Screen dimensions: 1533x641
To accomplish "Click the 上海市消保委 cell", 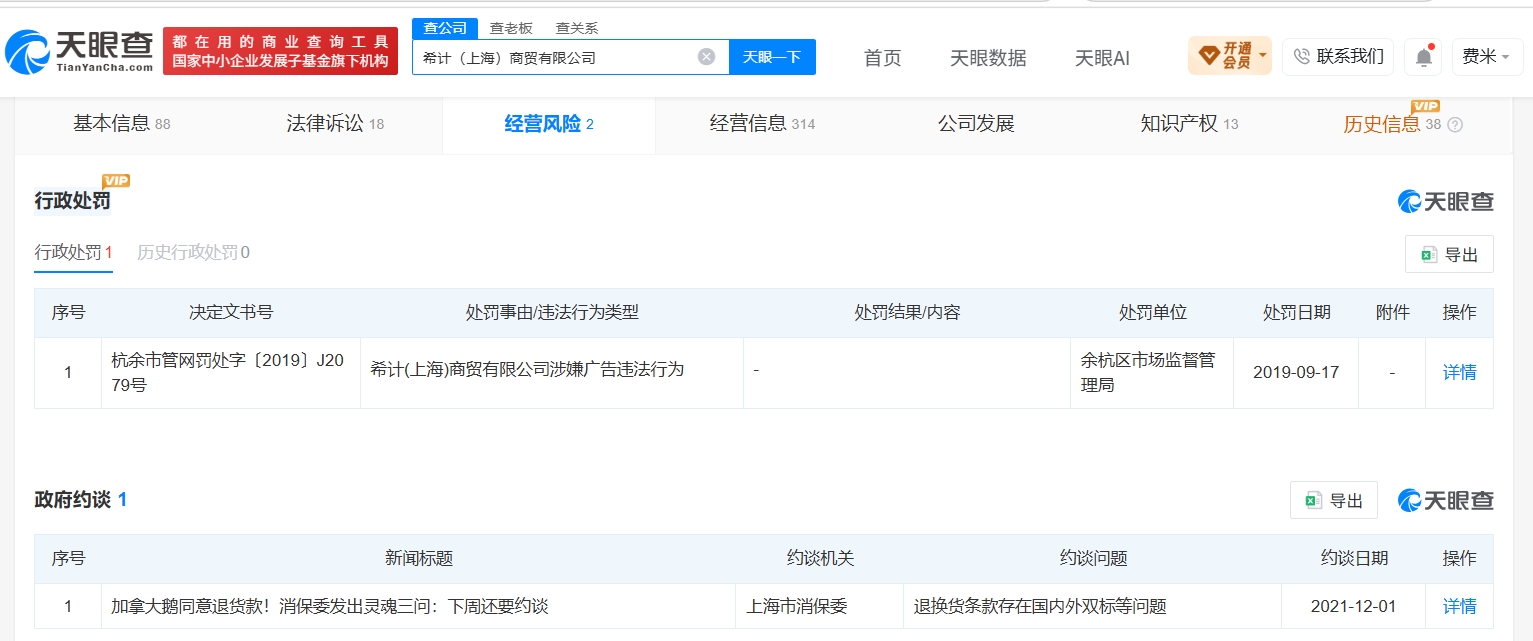I will coord(819,606).
